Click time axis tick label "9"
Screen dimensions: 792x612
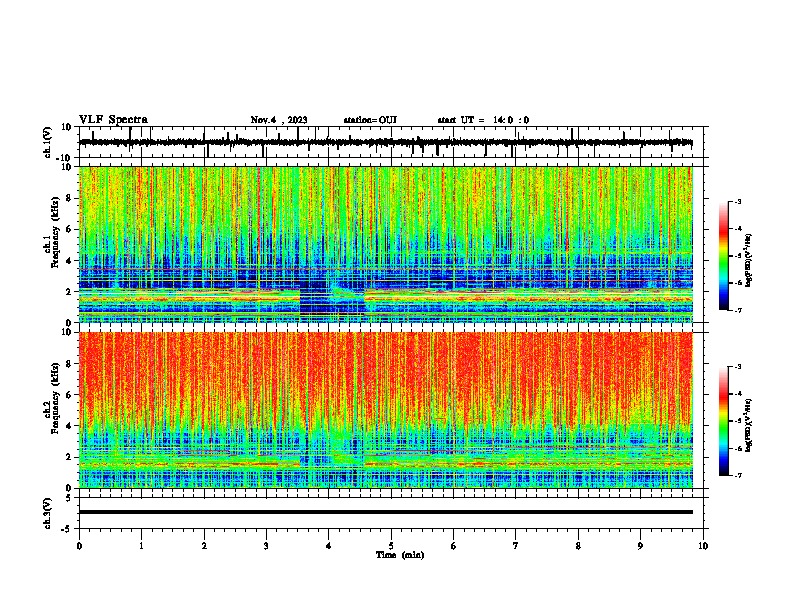tap(640, 546)
